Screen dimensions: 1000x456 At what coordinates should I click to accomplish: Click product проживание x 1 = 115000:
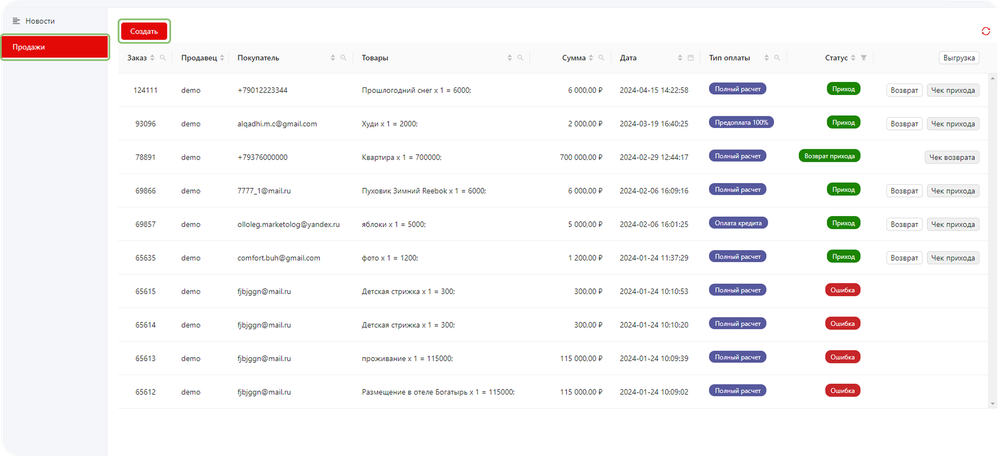(408, 358)
